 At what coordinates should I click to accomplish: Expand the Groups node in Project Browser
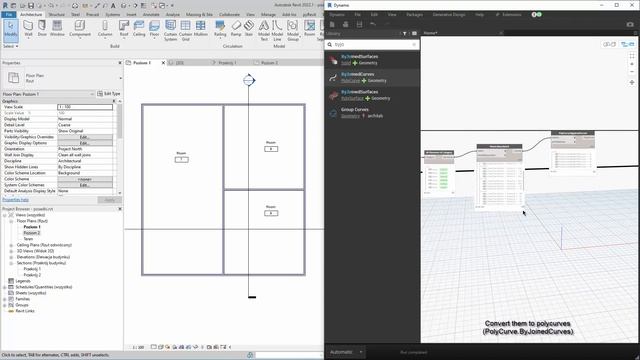[4, 305]
